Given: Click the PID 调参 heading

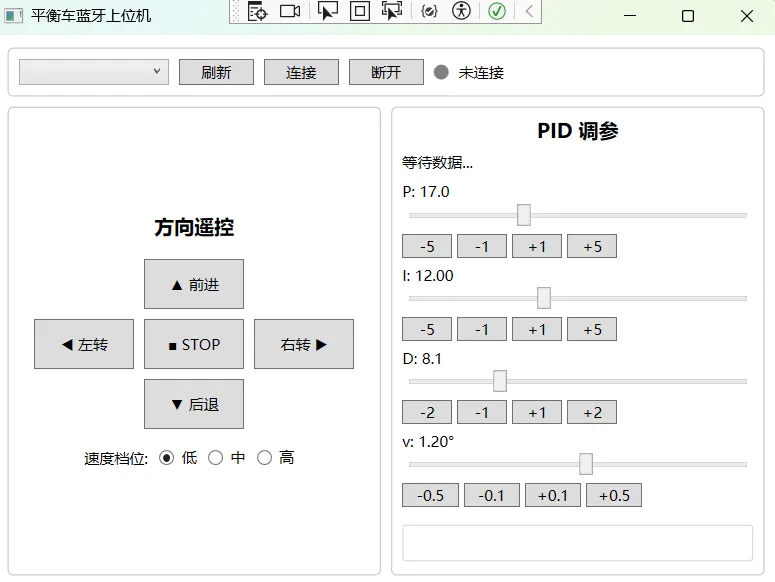Looking at the screenshot, I should [x=578, y=131].
